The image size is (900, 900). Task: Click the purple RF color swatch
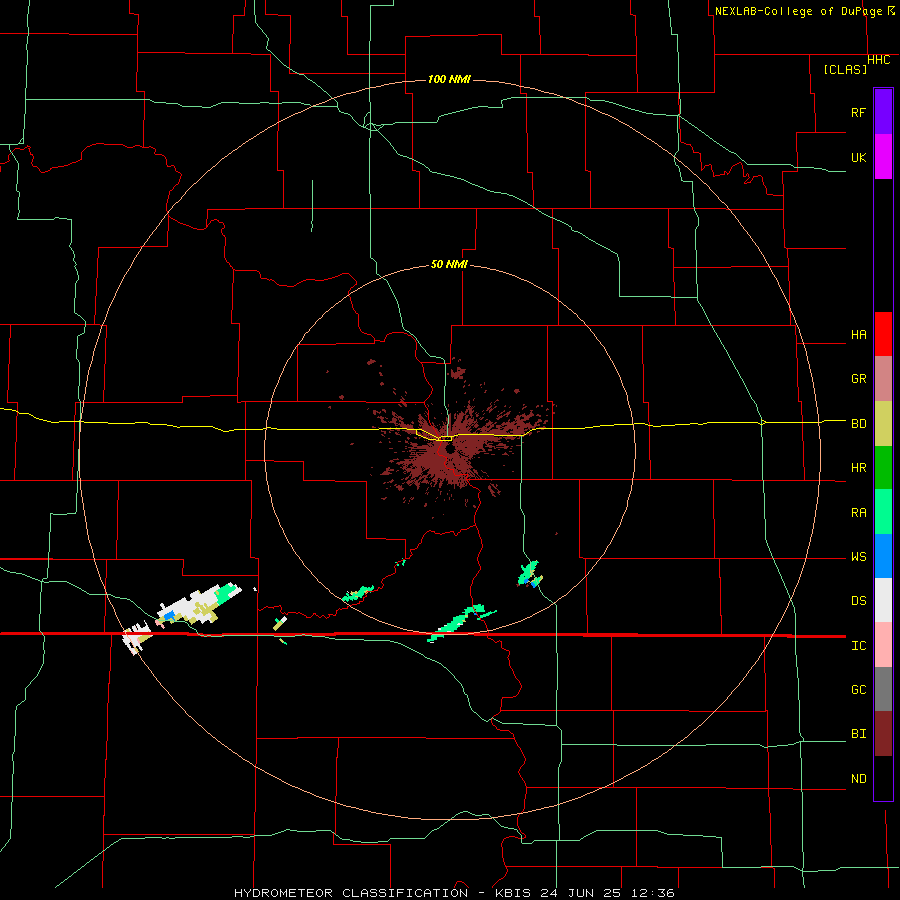click(x=883, y=112)
